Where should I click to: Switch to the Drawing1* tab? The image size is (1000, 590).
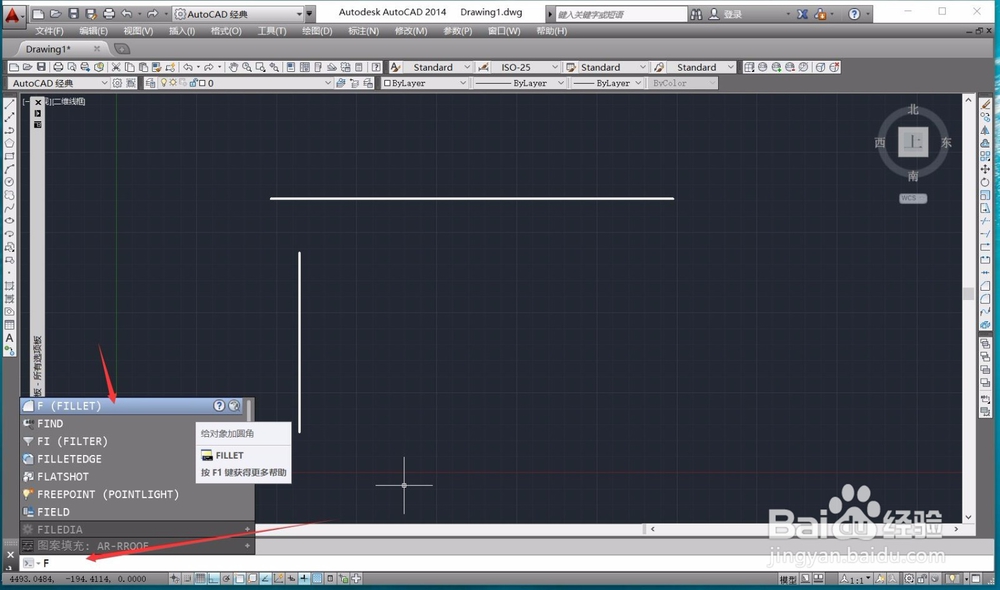48,49
